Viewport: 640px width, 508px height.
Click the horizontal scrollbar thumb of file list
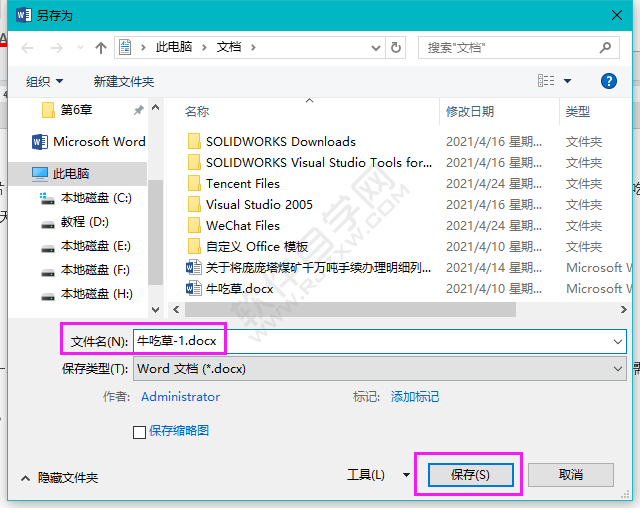pyautogui.click(x=350, y=310)
